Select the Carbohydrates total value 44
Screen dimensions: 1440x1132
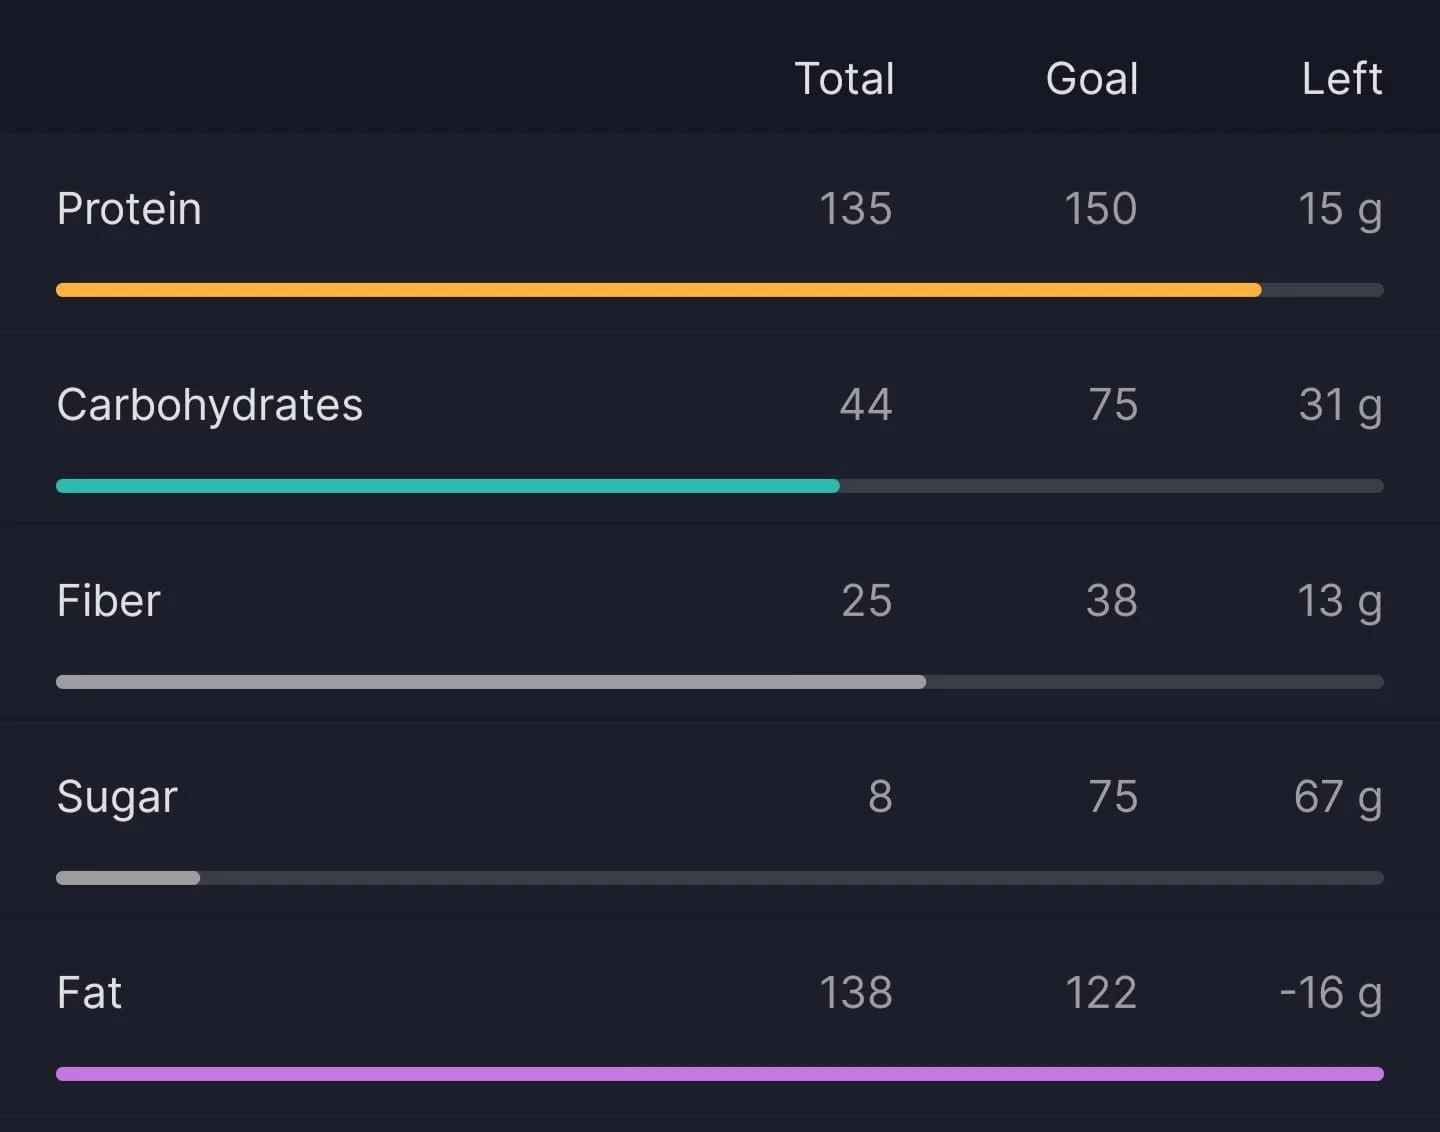tap(866, 405)
